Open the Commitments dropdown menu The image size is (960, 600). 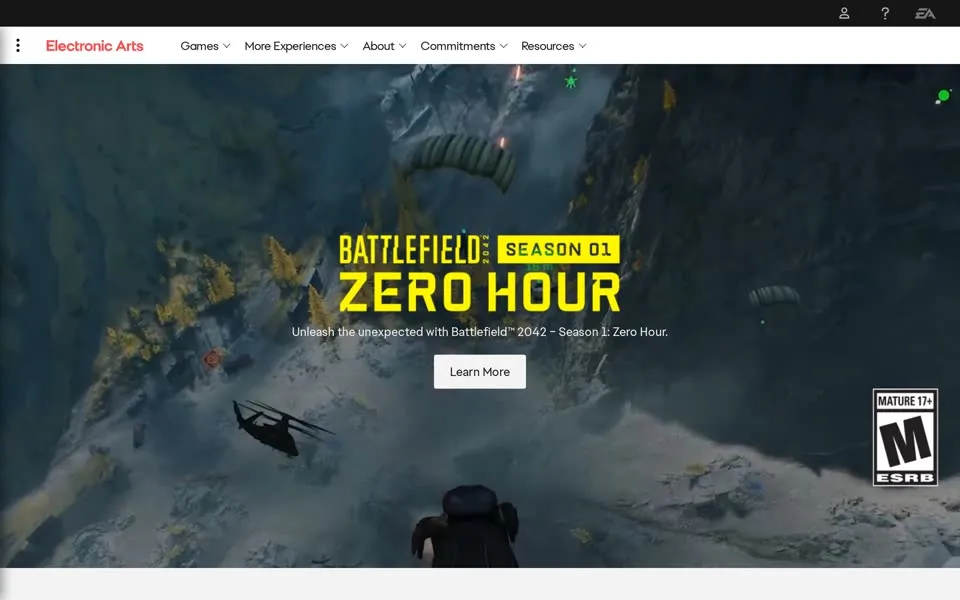[463, 46]
